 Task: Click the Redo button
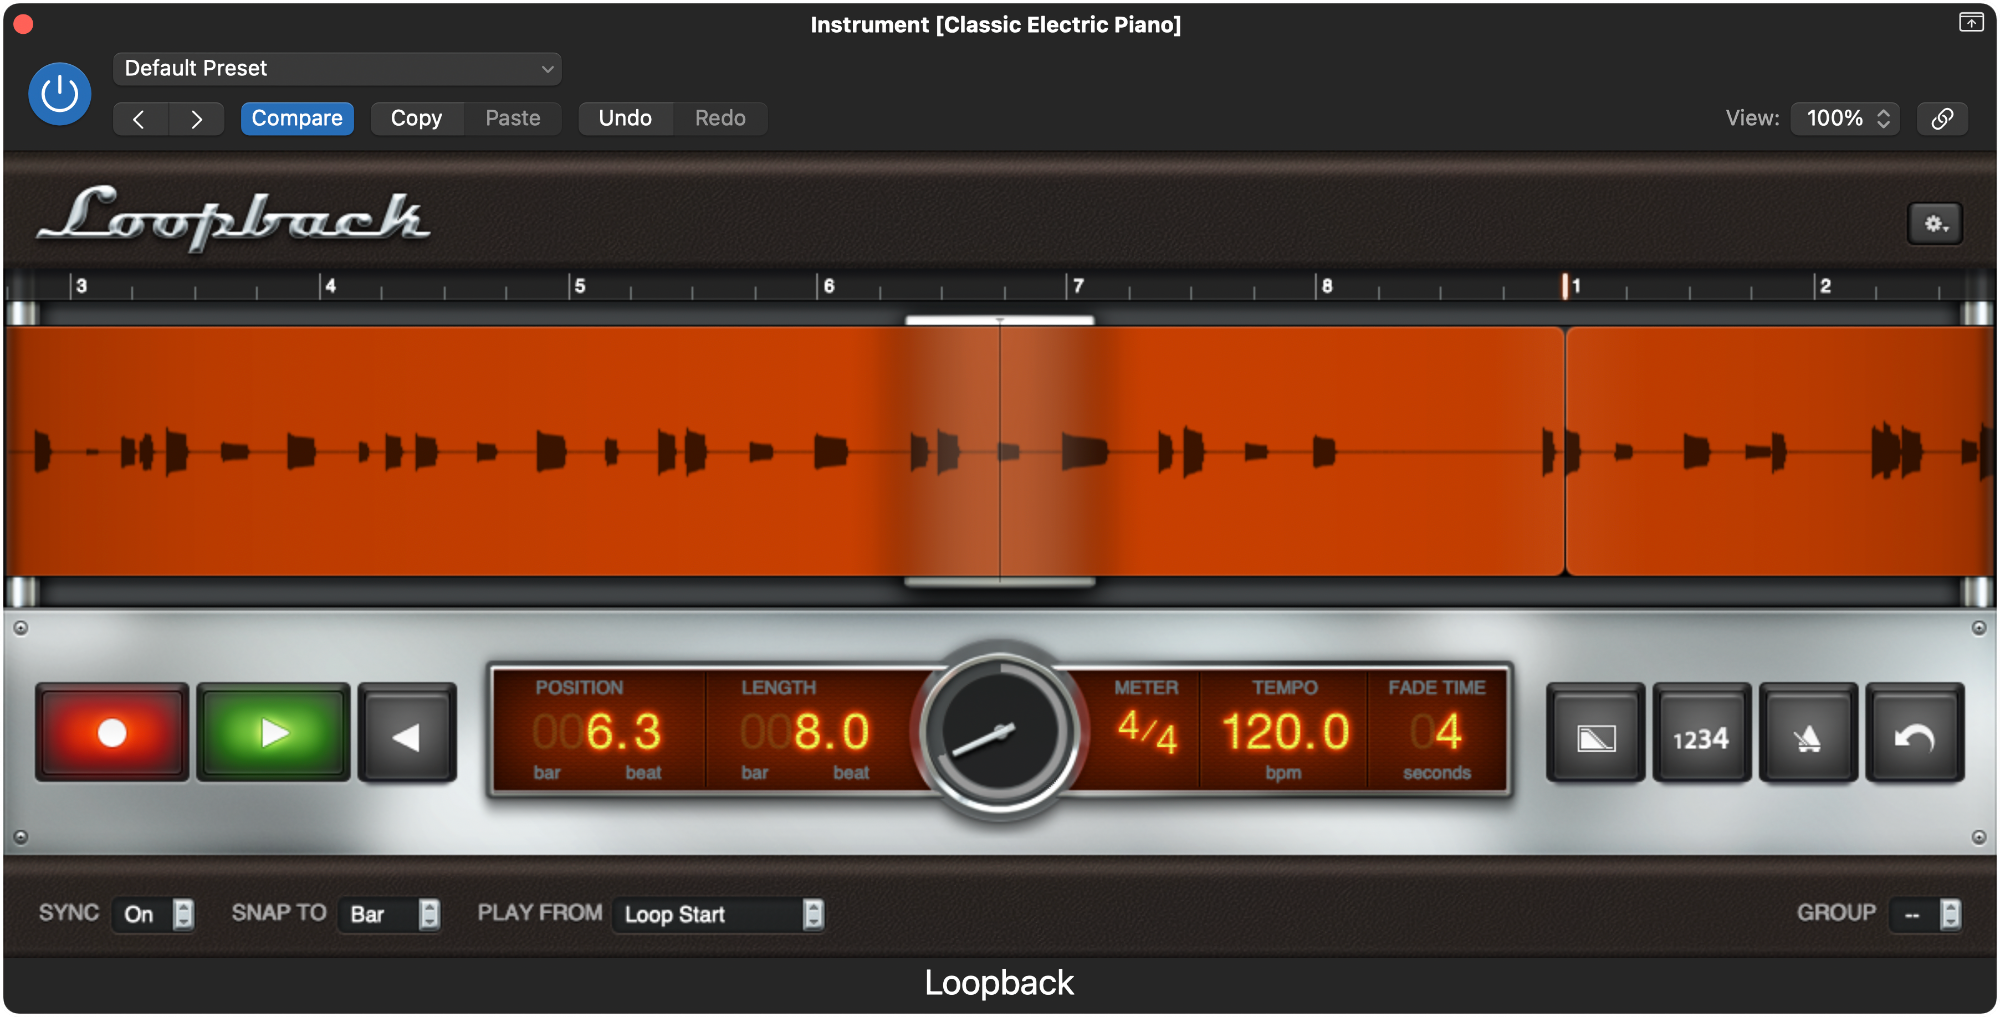[x=720, y=118]
